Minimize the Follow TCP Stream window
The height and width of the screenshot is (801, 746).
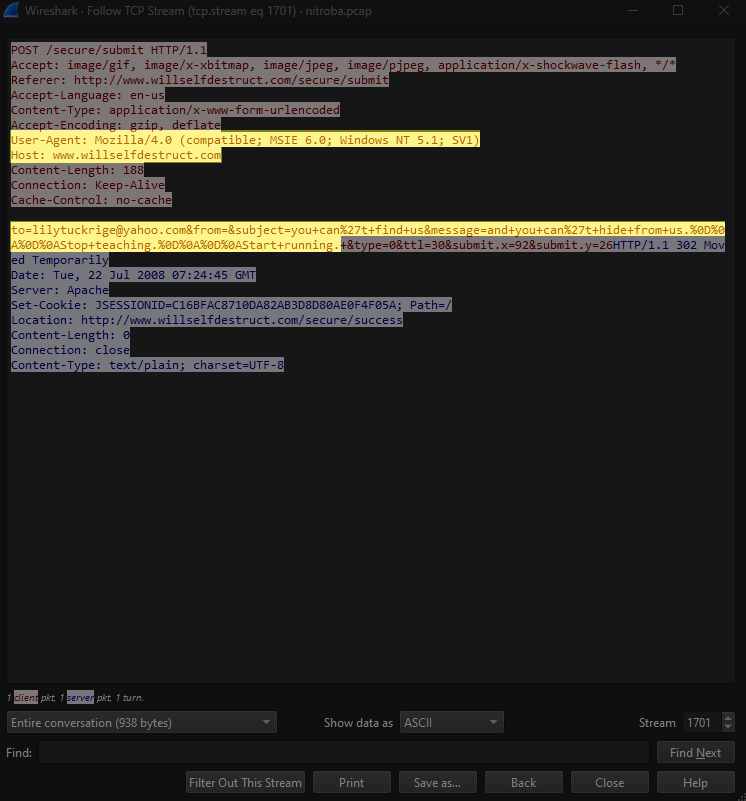632,10
